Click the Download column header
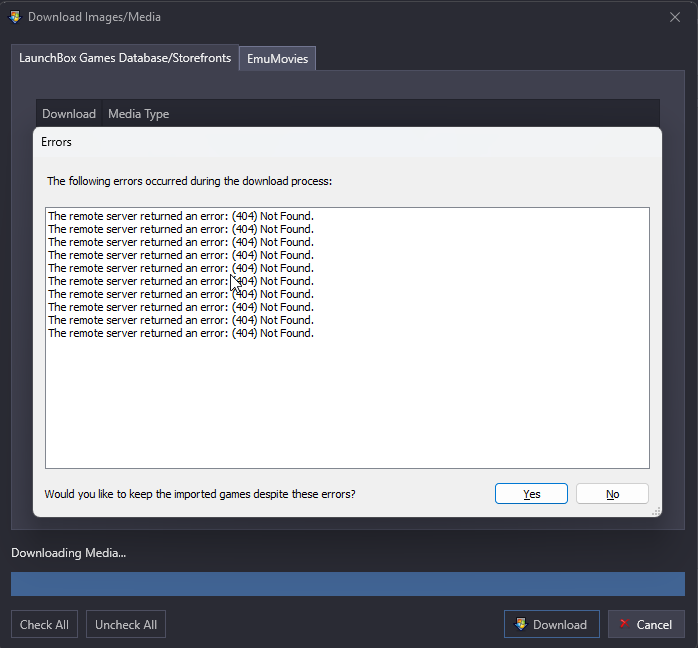 tap(69, 114)
